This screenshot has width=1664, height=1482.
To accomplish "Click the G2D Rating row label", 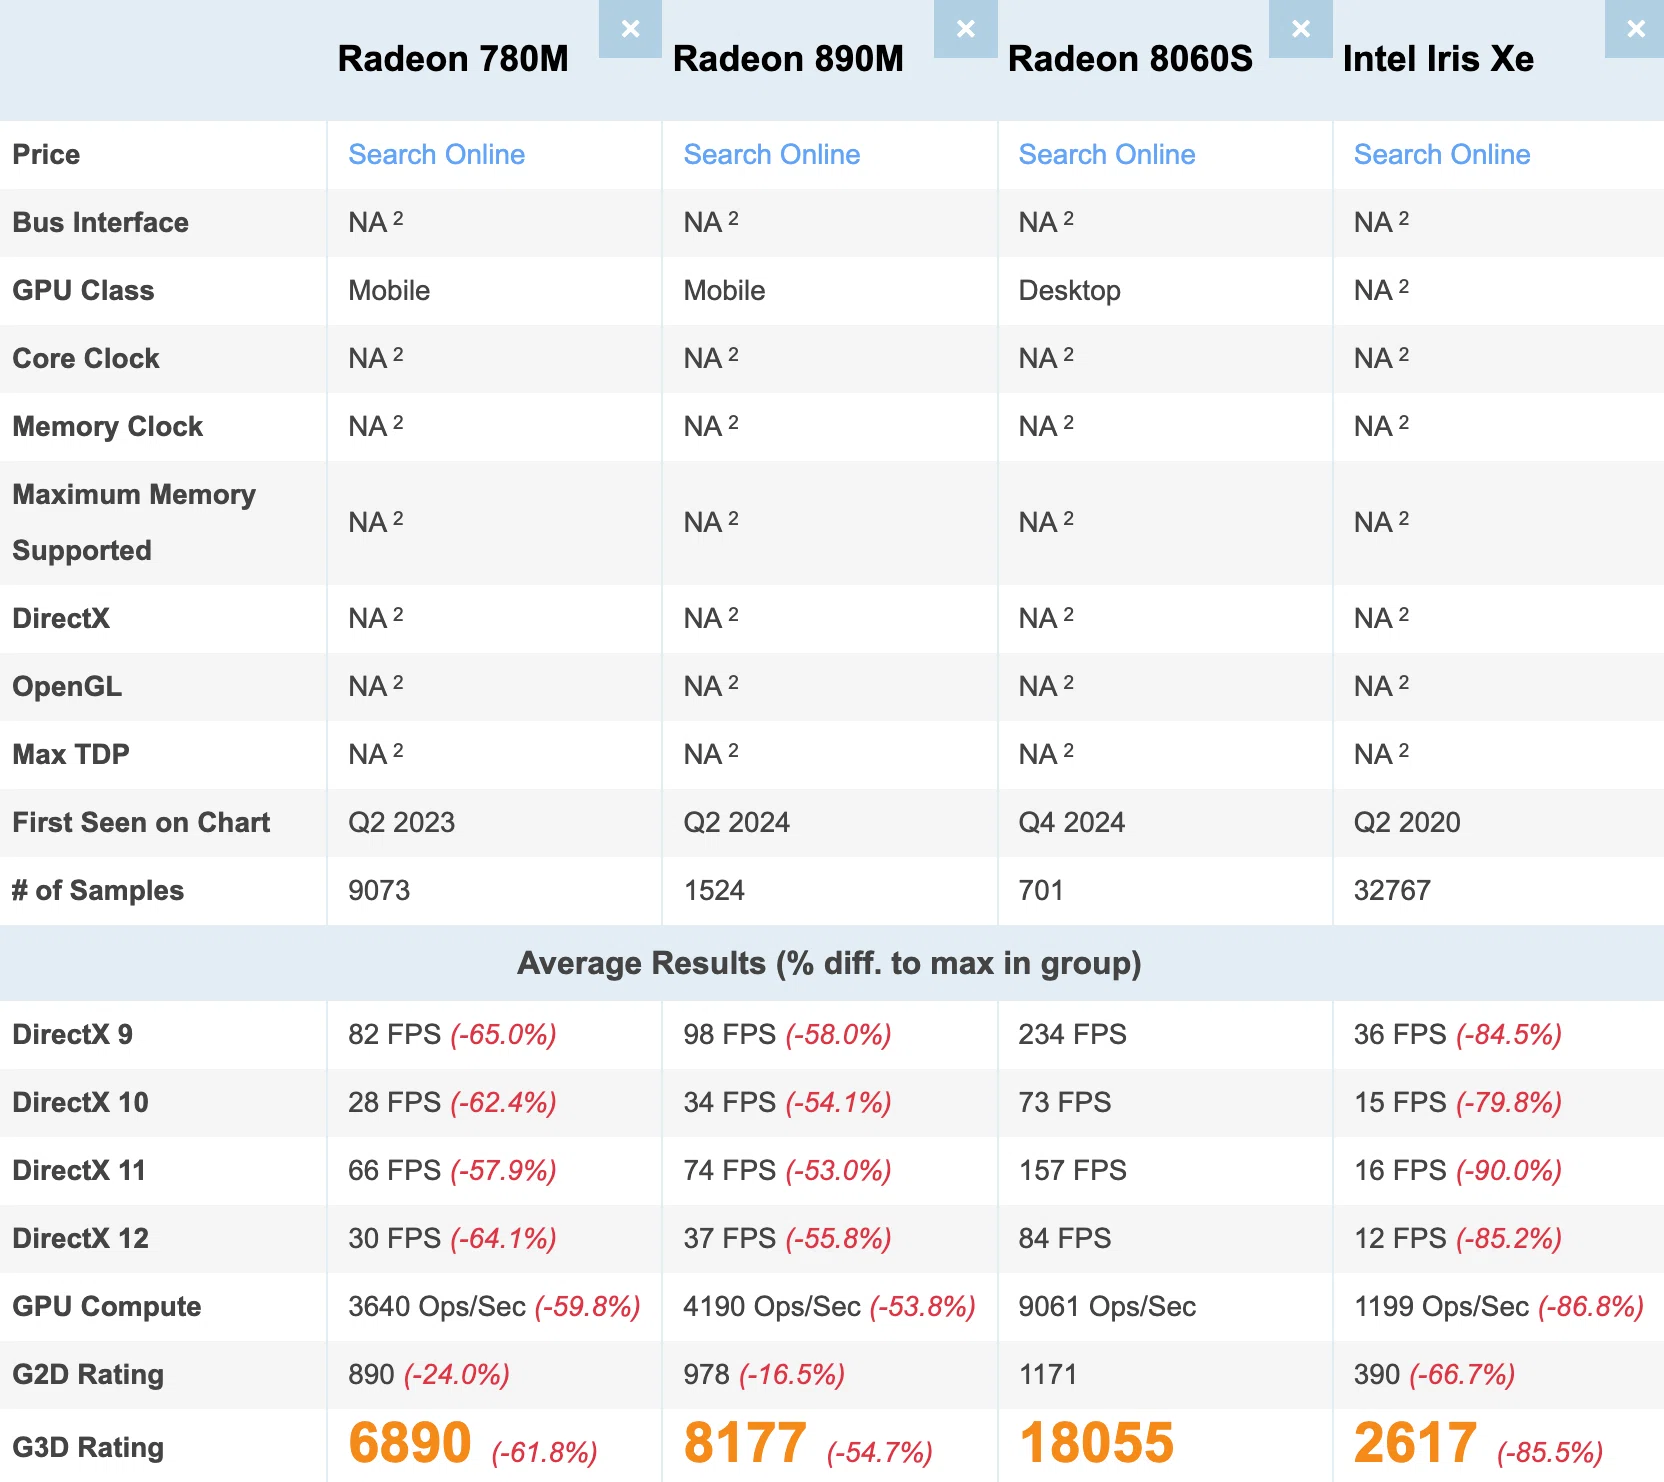I will [x=88, y=1374].
